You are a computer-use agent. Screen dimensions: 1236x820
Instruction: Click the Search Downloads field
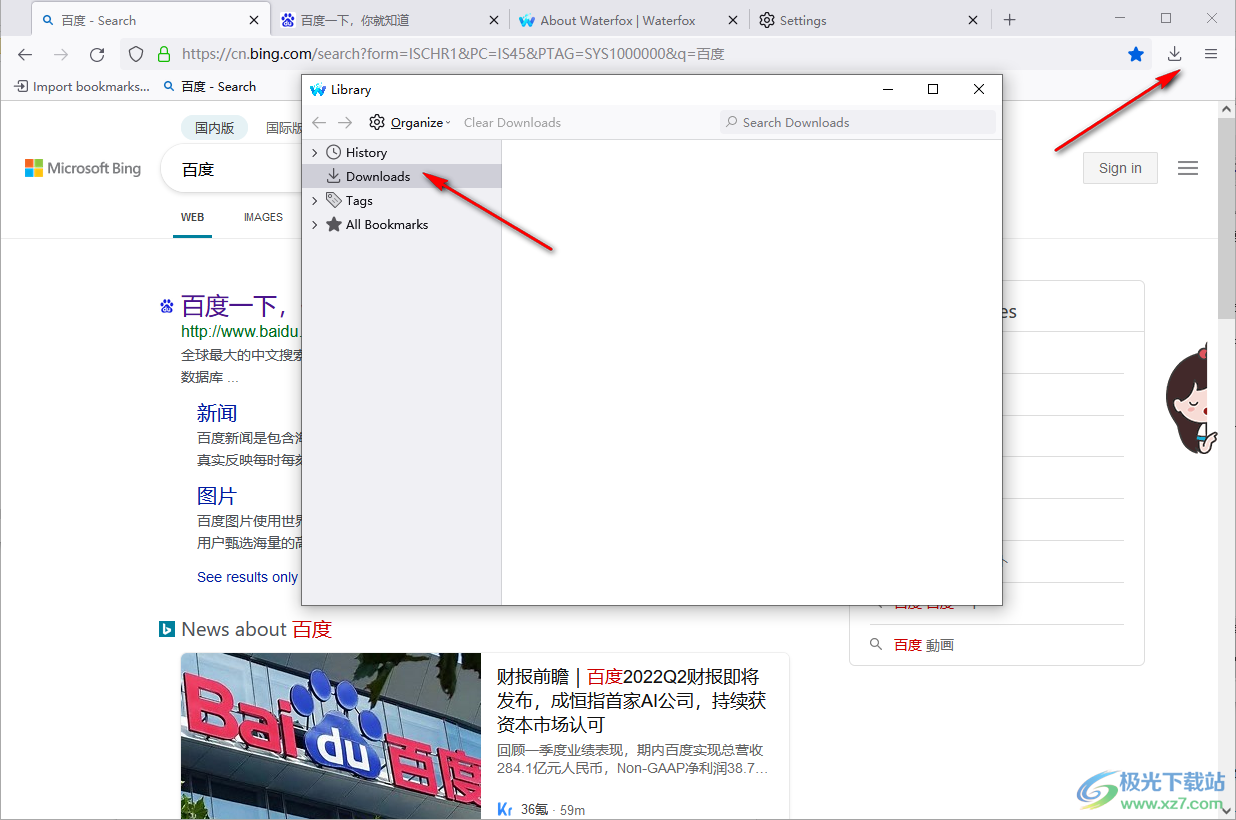[858, 122]
